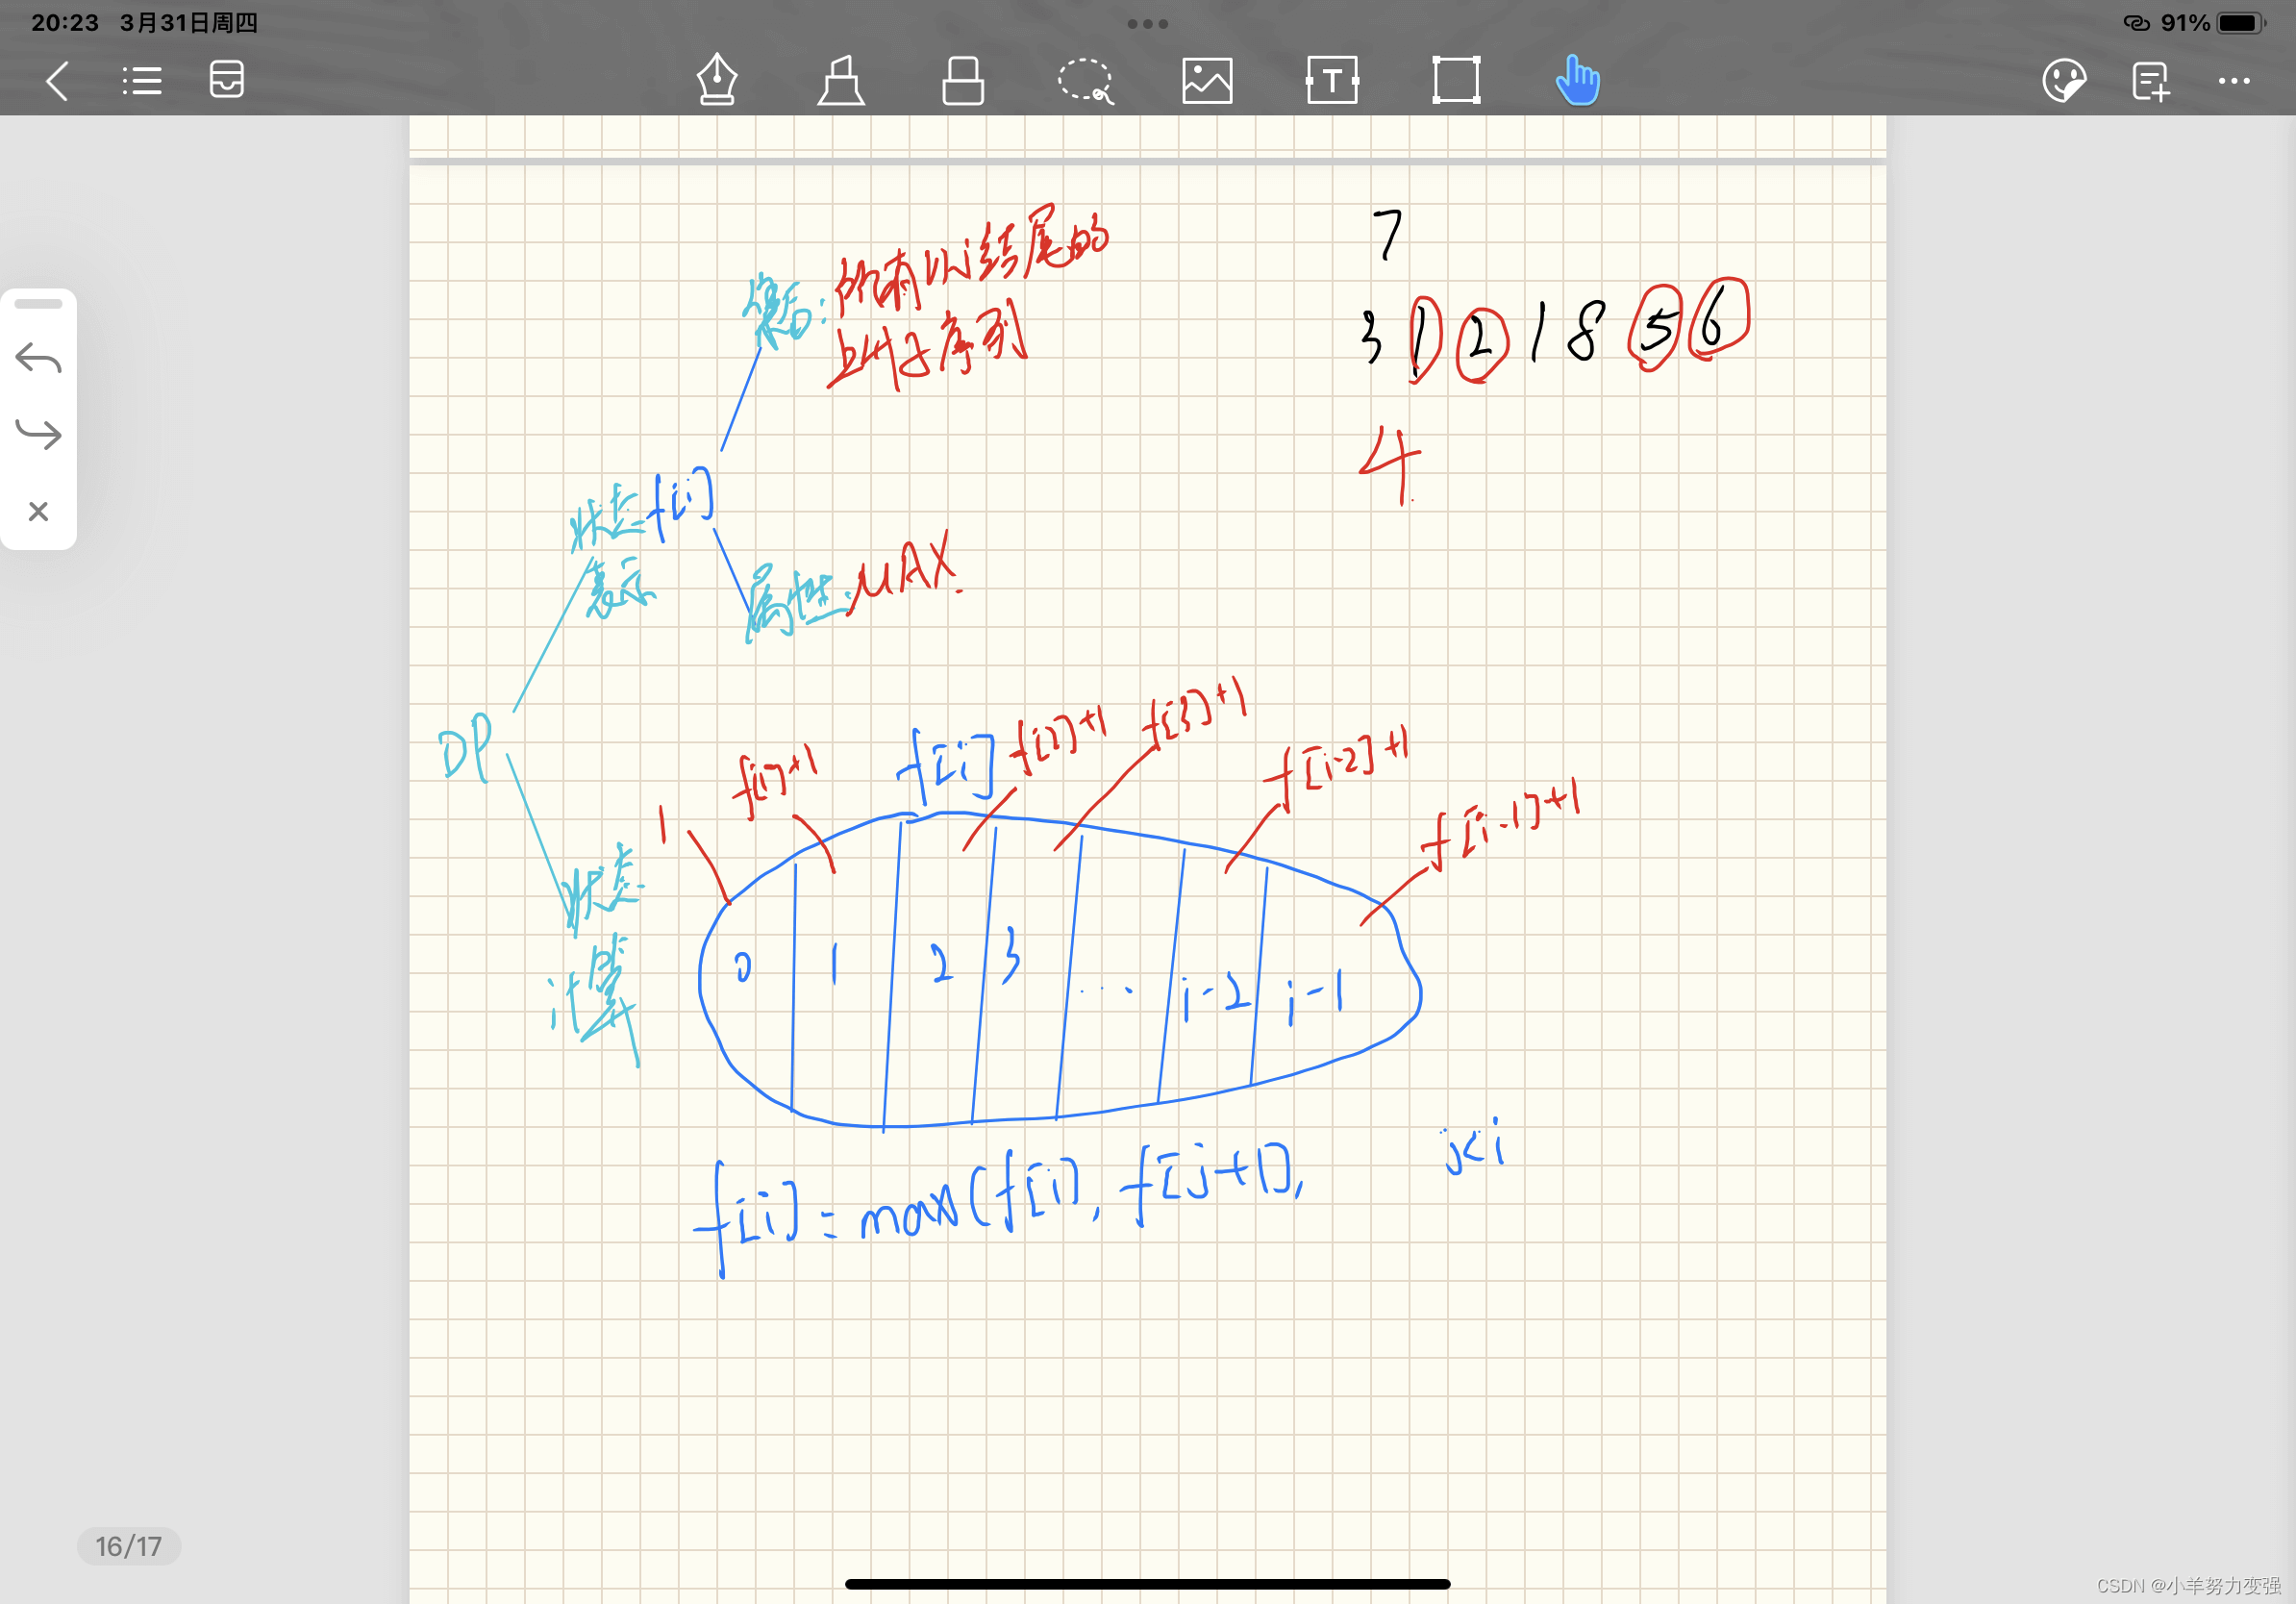Select the Lasso selection tool

point(1086,80)
